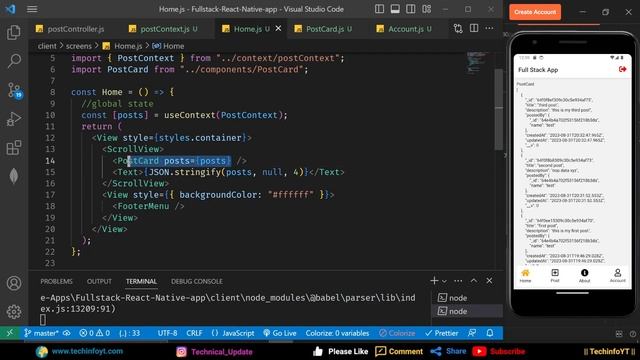The width and height of the screenshot is (640, 360).
Task: Create a new terminal with plus icon
Action: coord(434,280)
